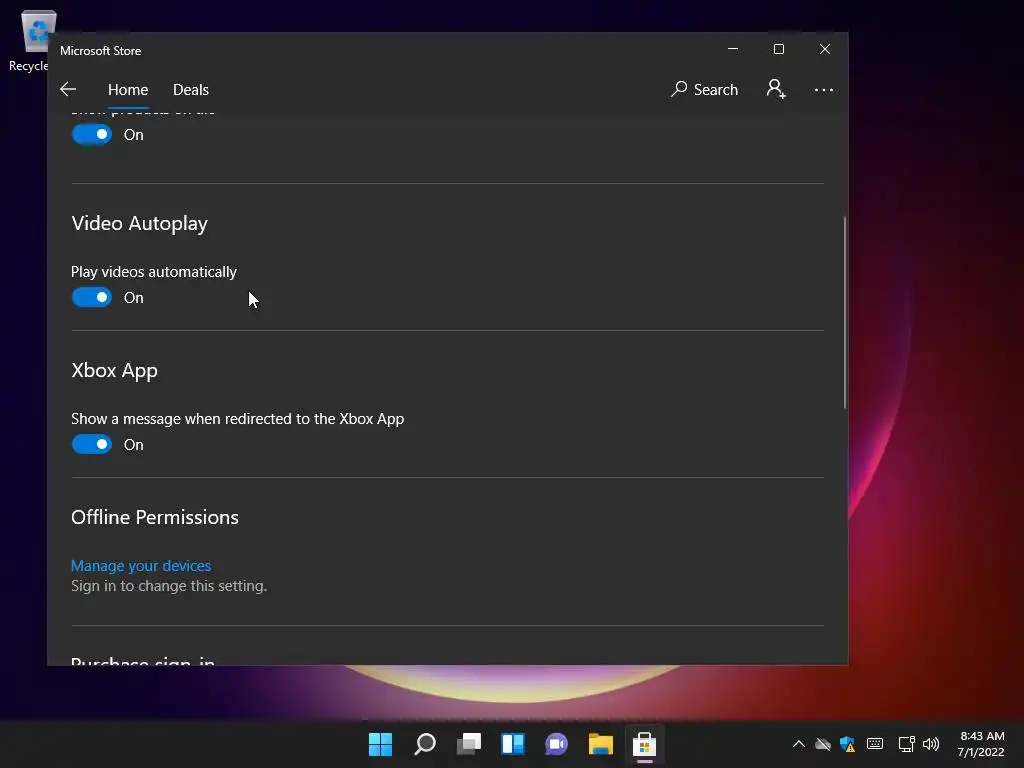Open Task View on the taskbar
The width and height of the screenshot is (1024, 768).
[x=468, y=744]
